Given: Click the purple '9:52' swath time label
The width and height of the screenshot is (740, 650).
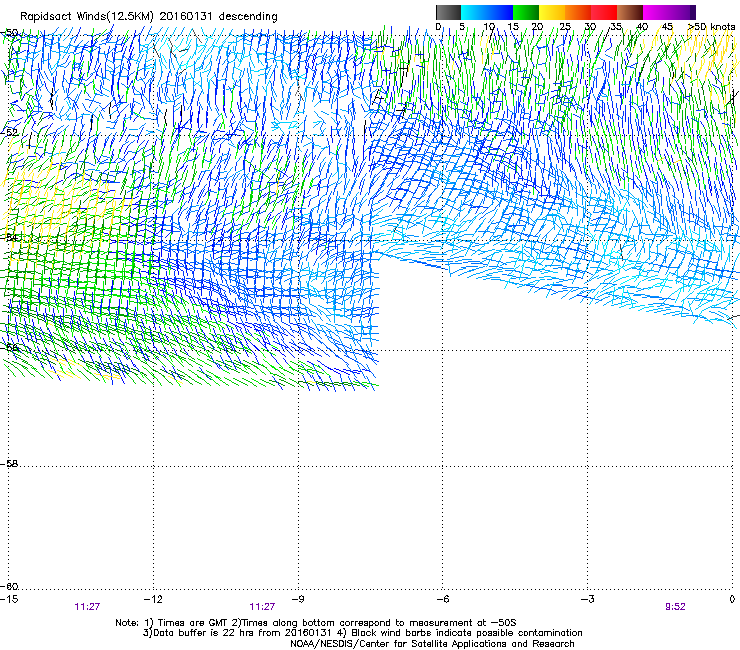Looking at the screenshot, I should (675, 607).
